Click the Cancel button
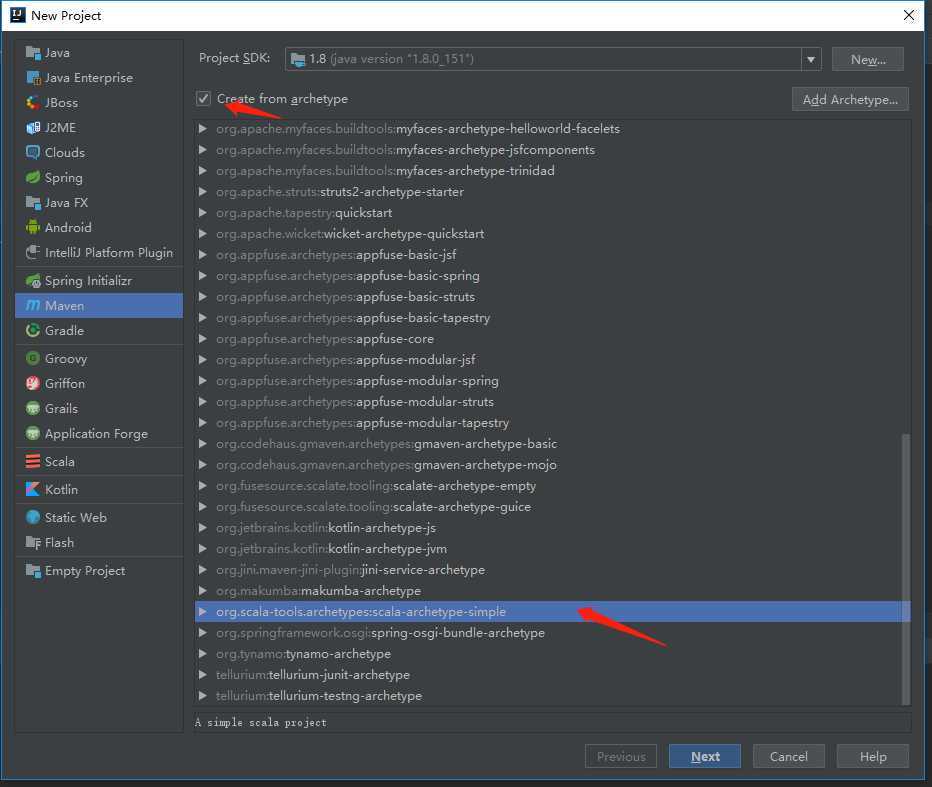This screenshot has width=932, height=787. point(789,756)
